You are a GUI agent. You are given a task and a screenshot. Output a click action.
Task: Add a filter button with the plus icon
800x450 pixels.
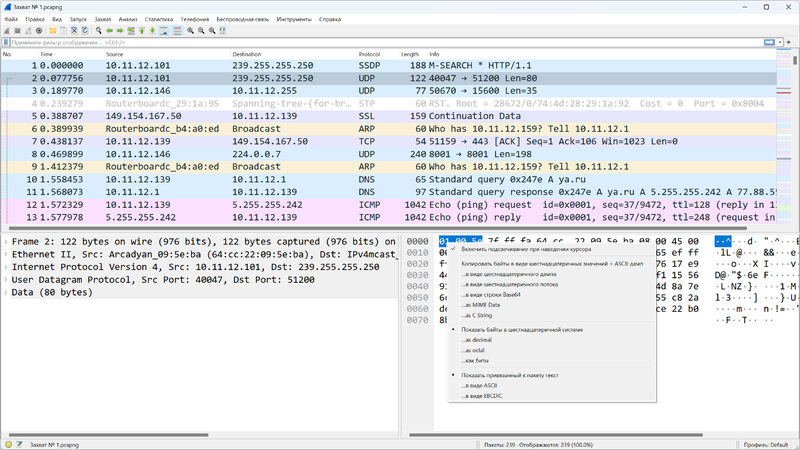(789, 42)
